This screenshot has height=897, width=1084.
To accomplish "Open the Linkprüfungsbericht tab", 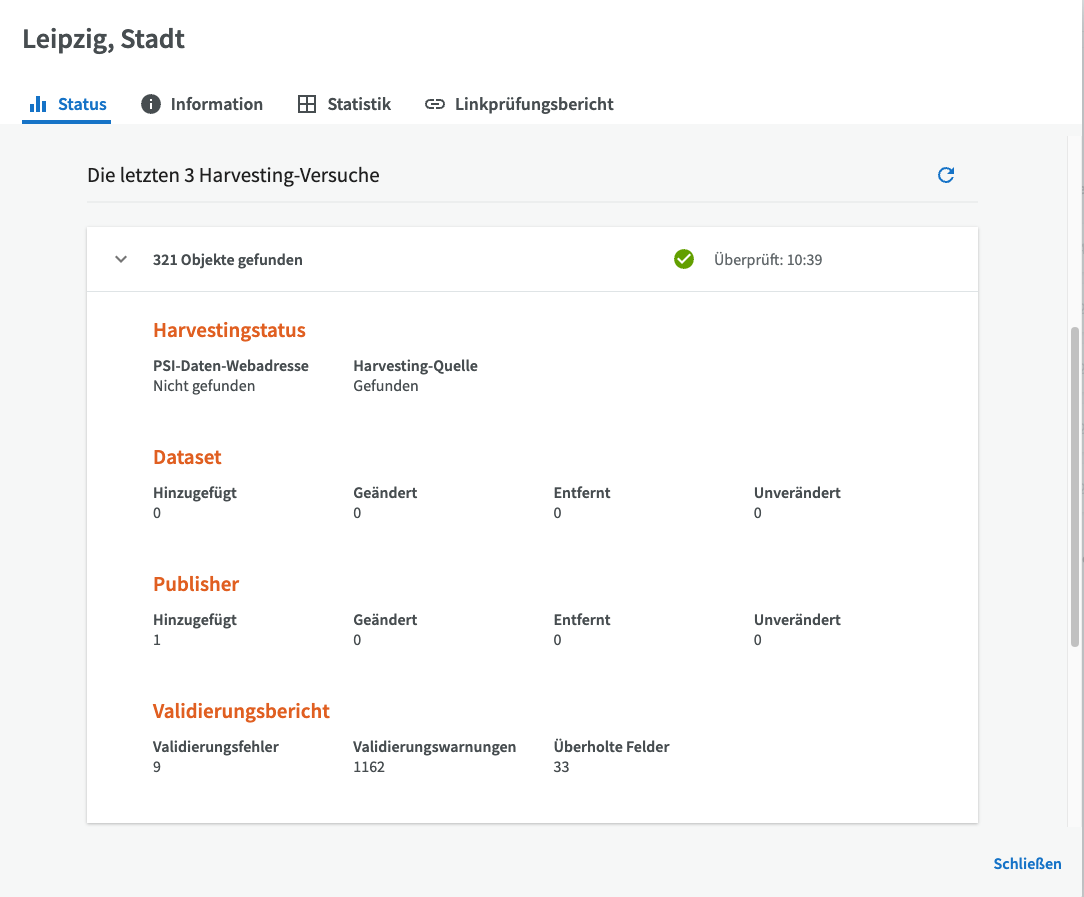I will click(518, 104).
